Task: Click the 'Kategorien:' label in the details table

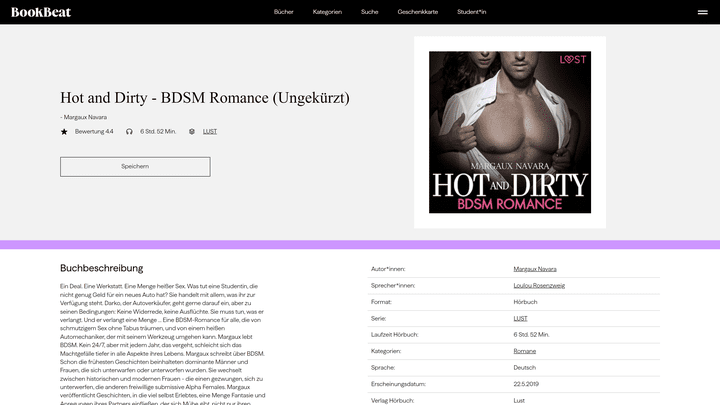Action: pyautogui.click(x=386, y=351)
